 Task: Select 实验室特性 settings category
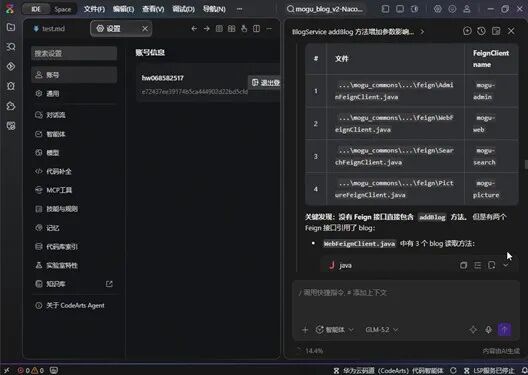[x=74, y=265]
